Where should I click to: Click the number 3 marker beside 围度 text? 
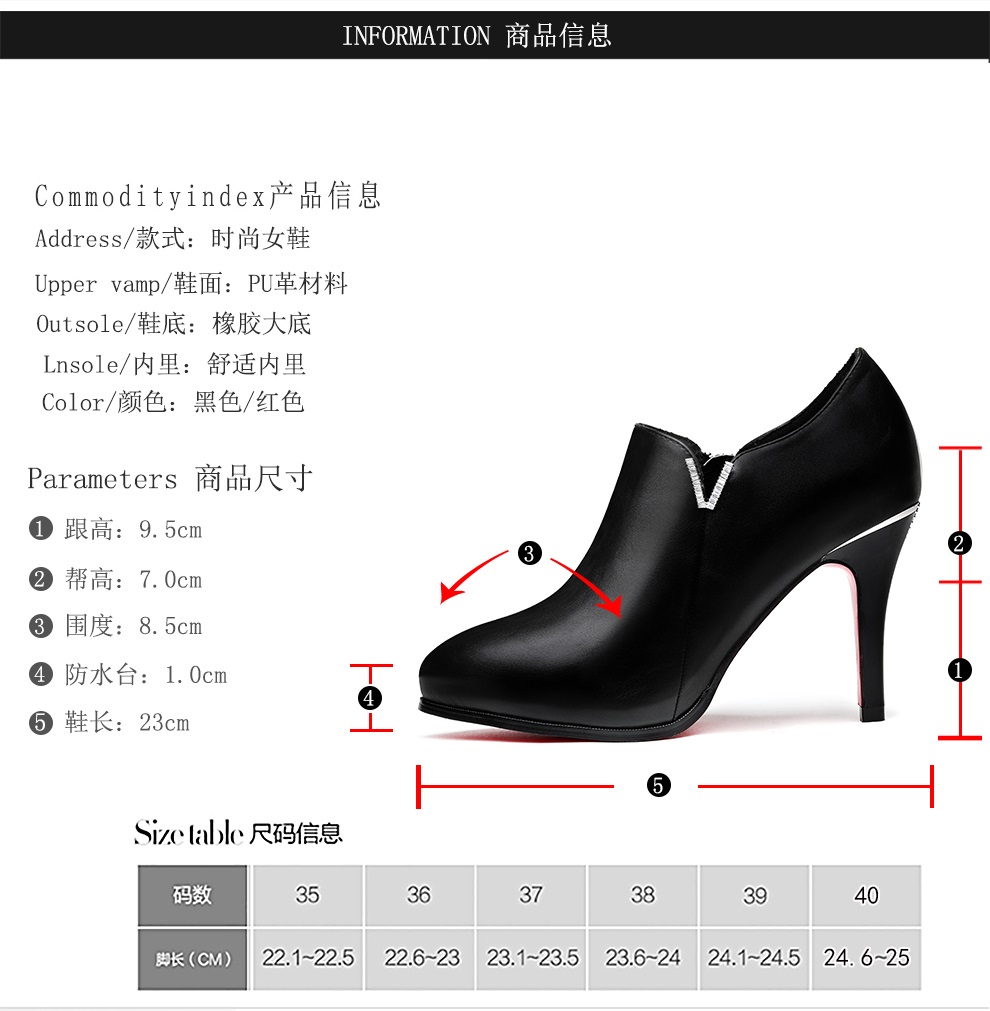pos(40,625)
